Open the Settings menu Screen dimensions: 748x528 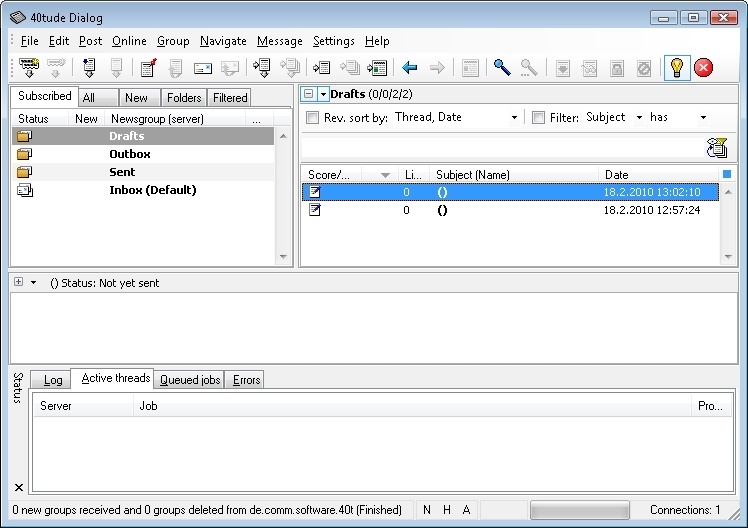[333, 41]
